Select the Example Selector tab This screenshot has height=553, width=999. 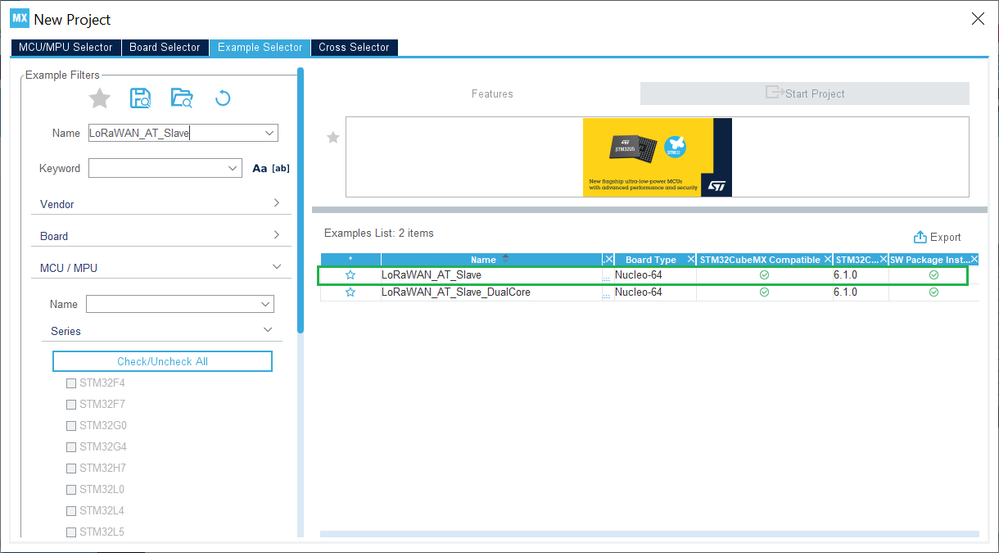(260, 47)
